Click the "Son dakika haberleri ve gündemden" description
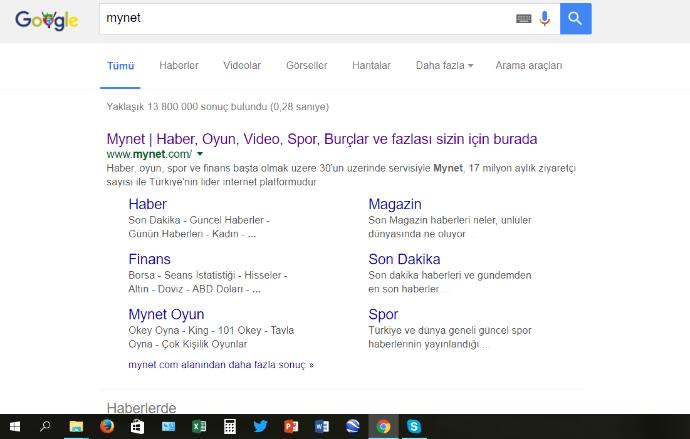Screen dimensions: 690x439 pyautogui.click(x=450, y=282)
